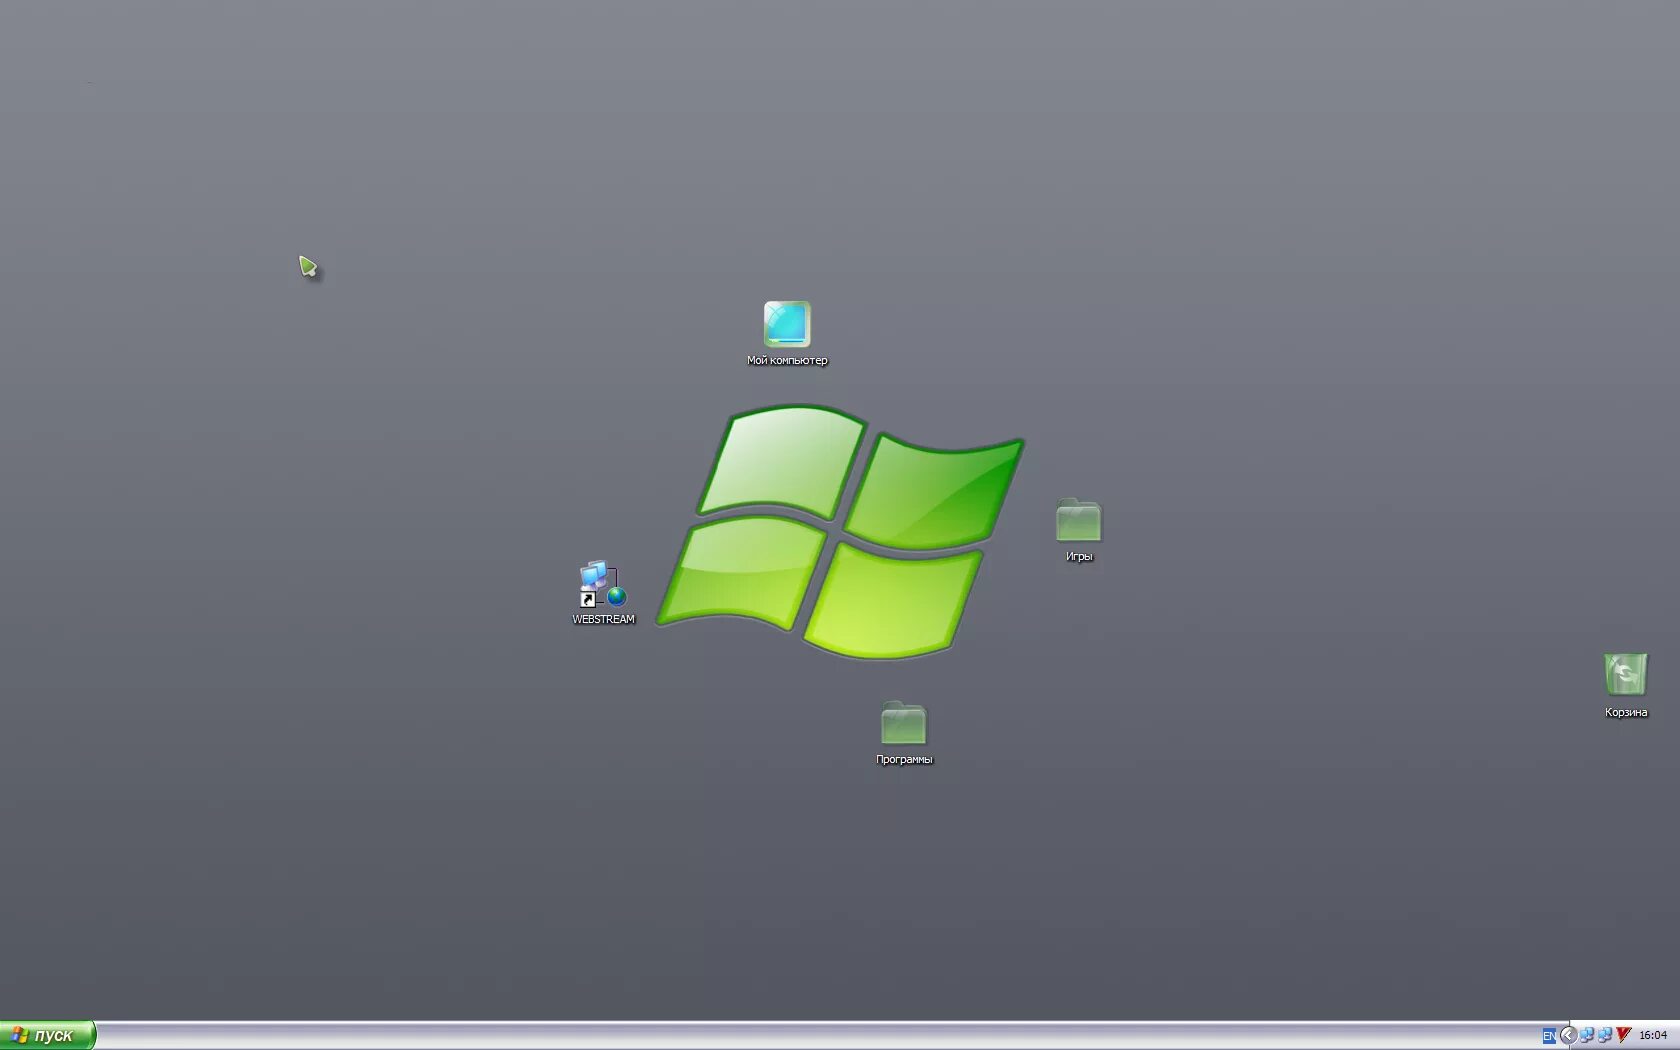Open the Мой компьютер desktop icon

pyautogui.click(x=787, y=324)
